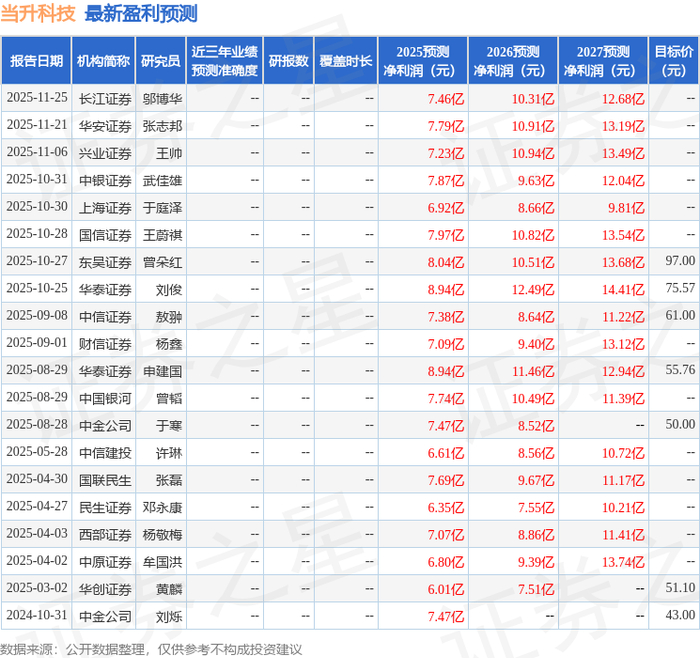This screenshot has width=700, height=658.
Task: Select the 13.74亿 profit value
Action: [x=623, y=562]
